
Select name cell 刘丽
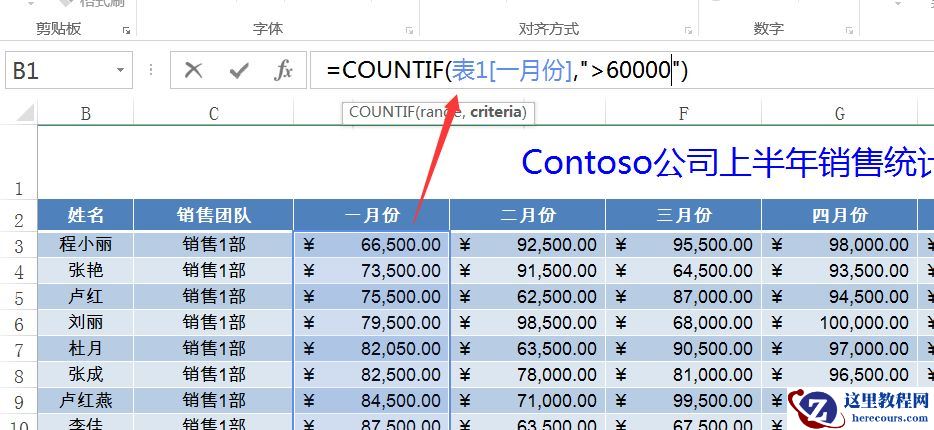click(x=86, y=323)
